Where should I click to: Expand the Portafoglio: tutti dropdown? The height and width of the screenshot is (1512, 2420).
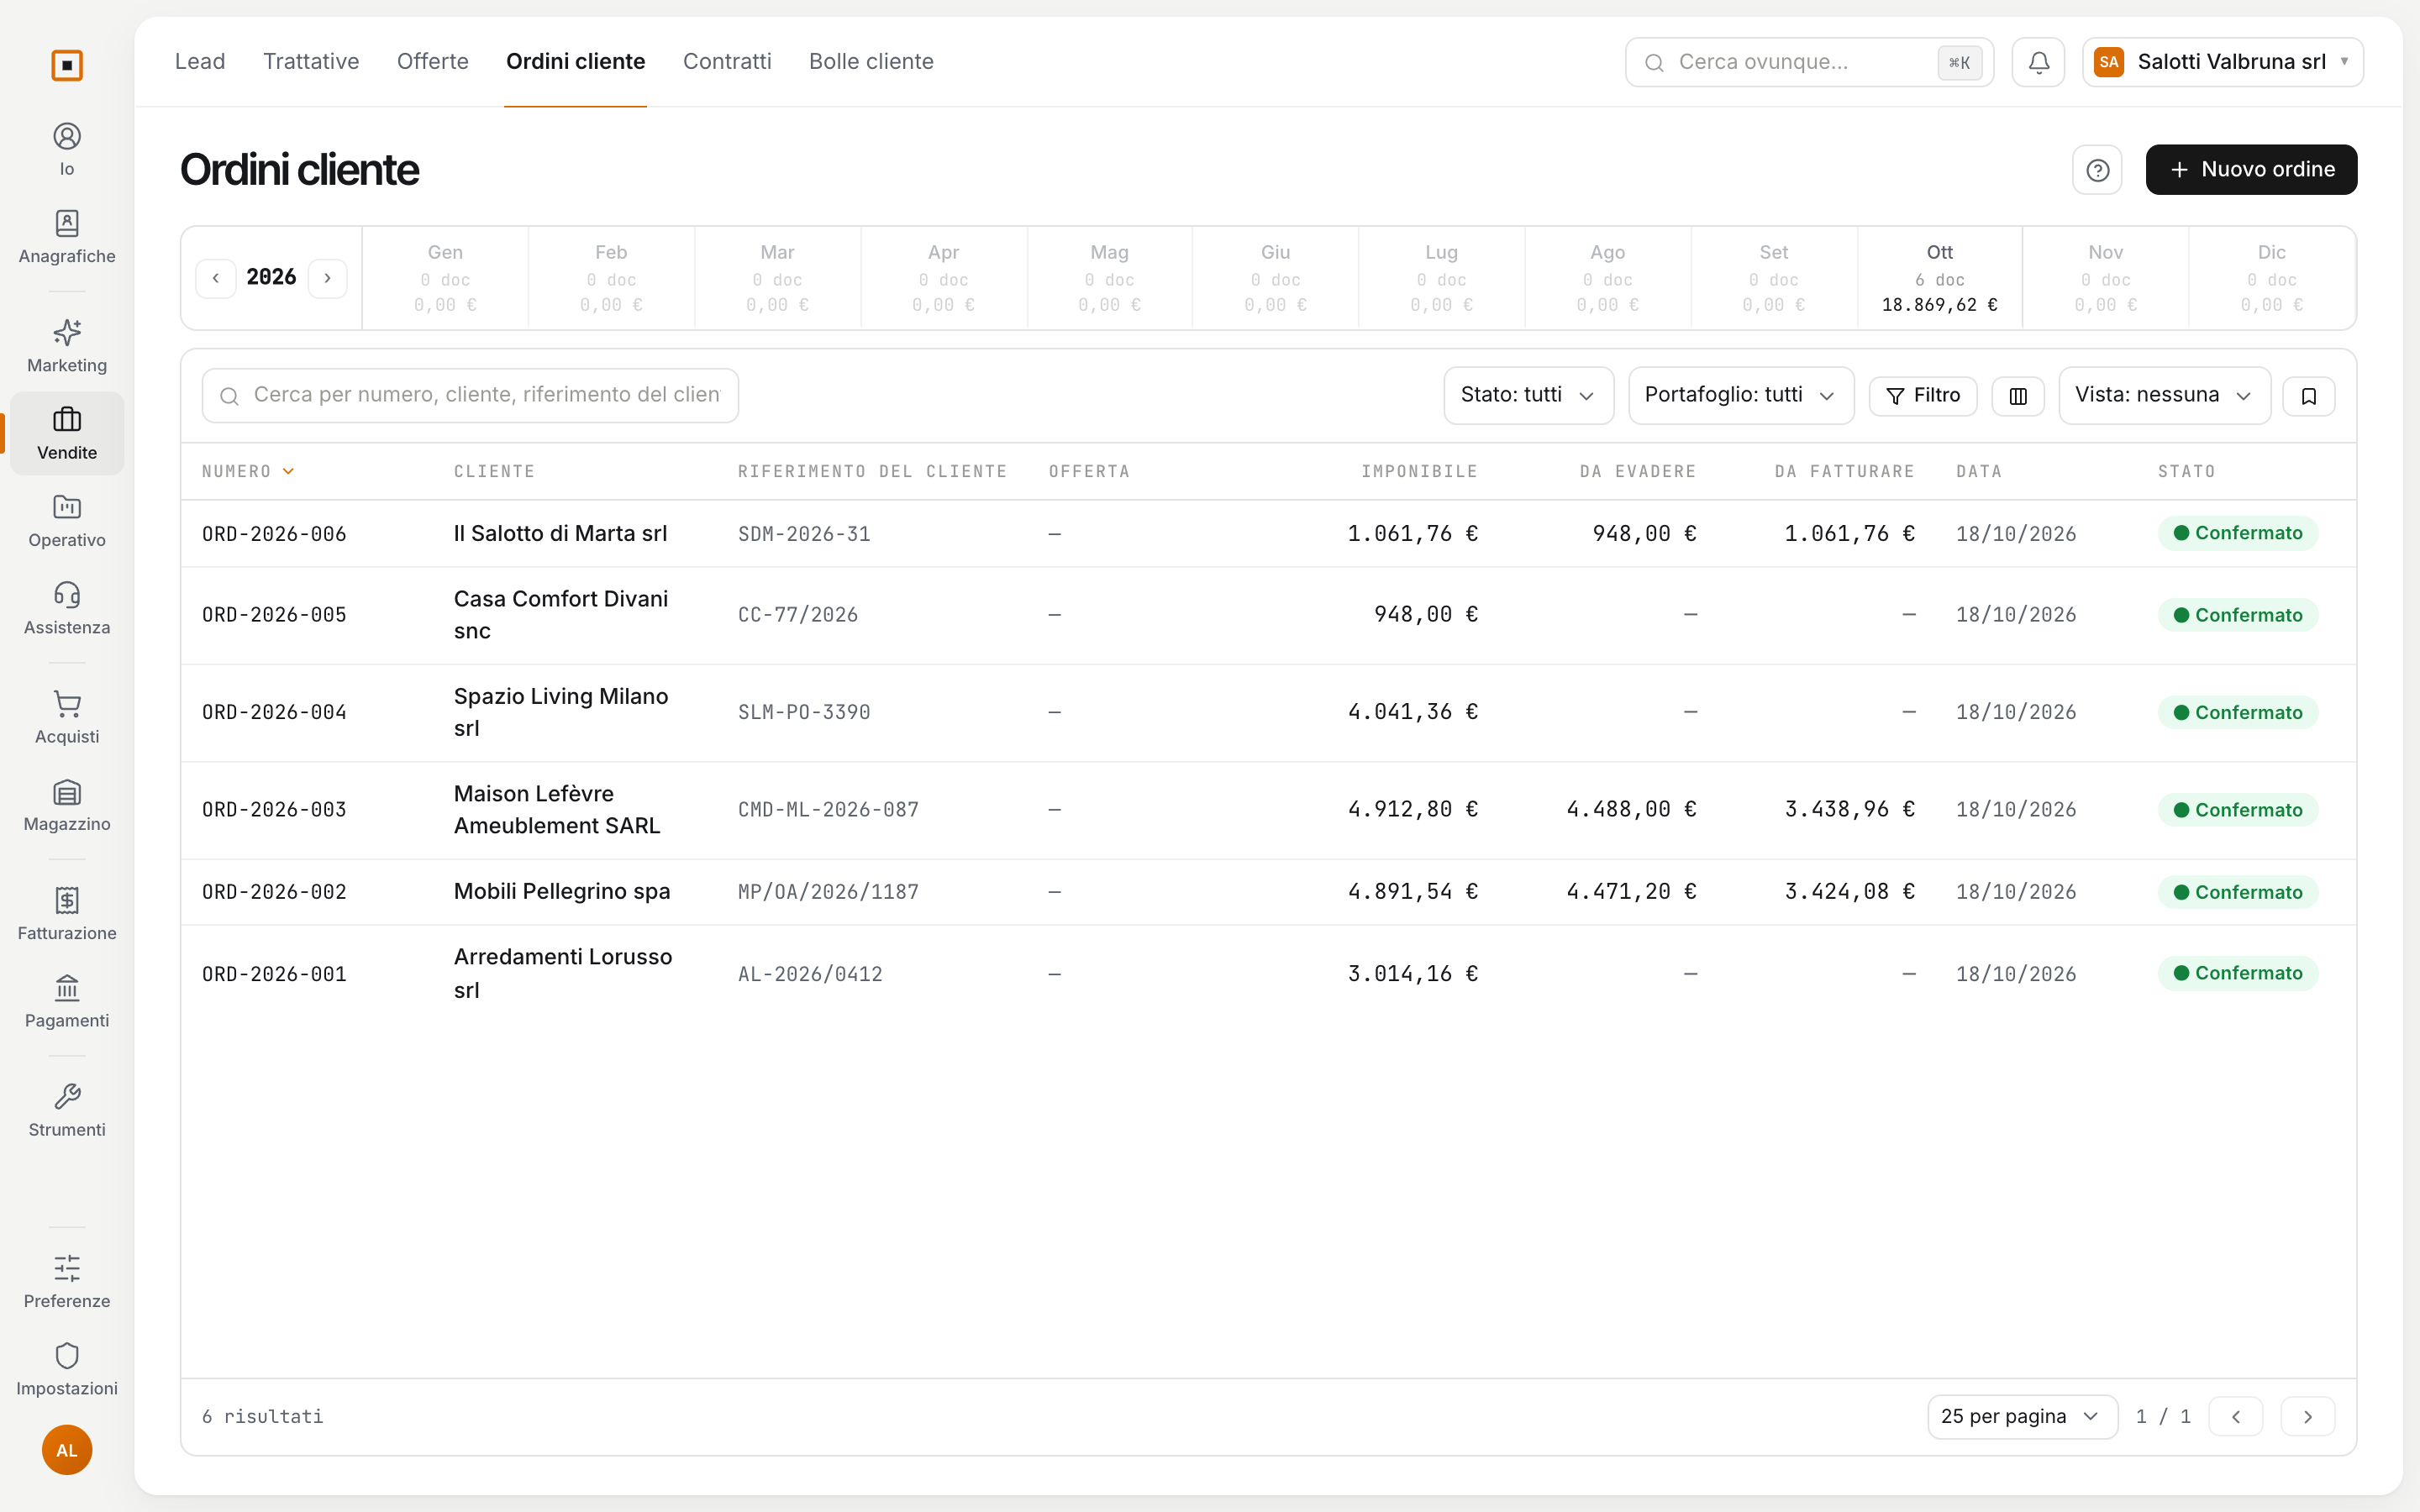pyautogui.click(x=1741, y=395)
